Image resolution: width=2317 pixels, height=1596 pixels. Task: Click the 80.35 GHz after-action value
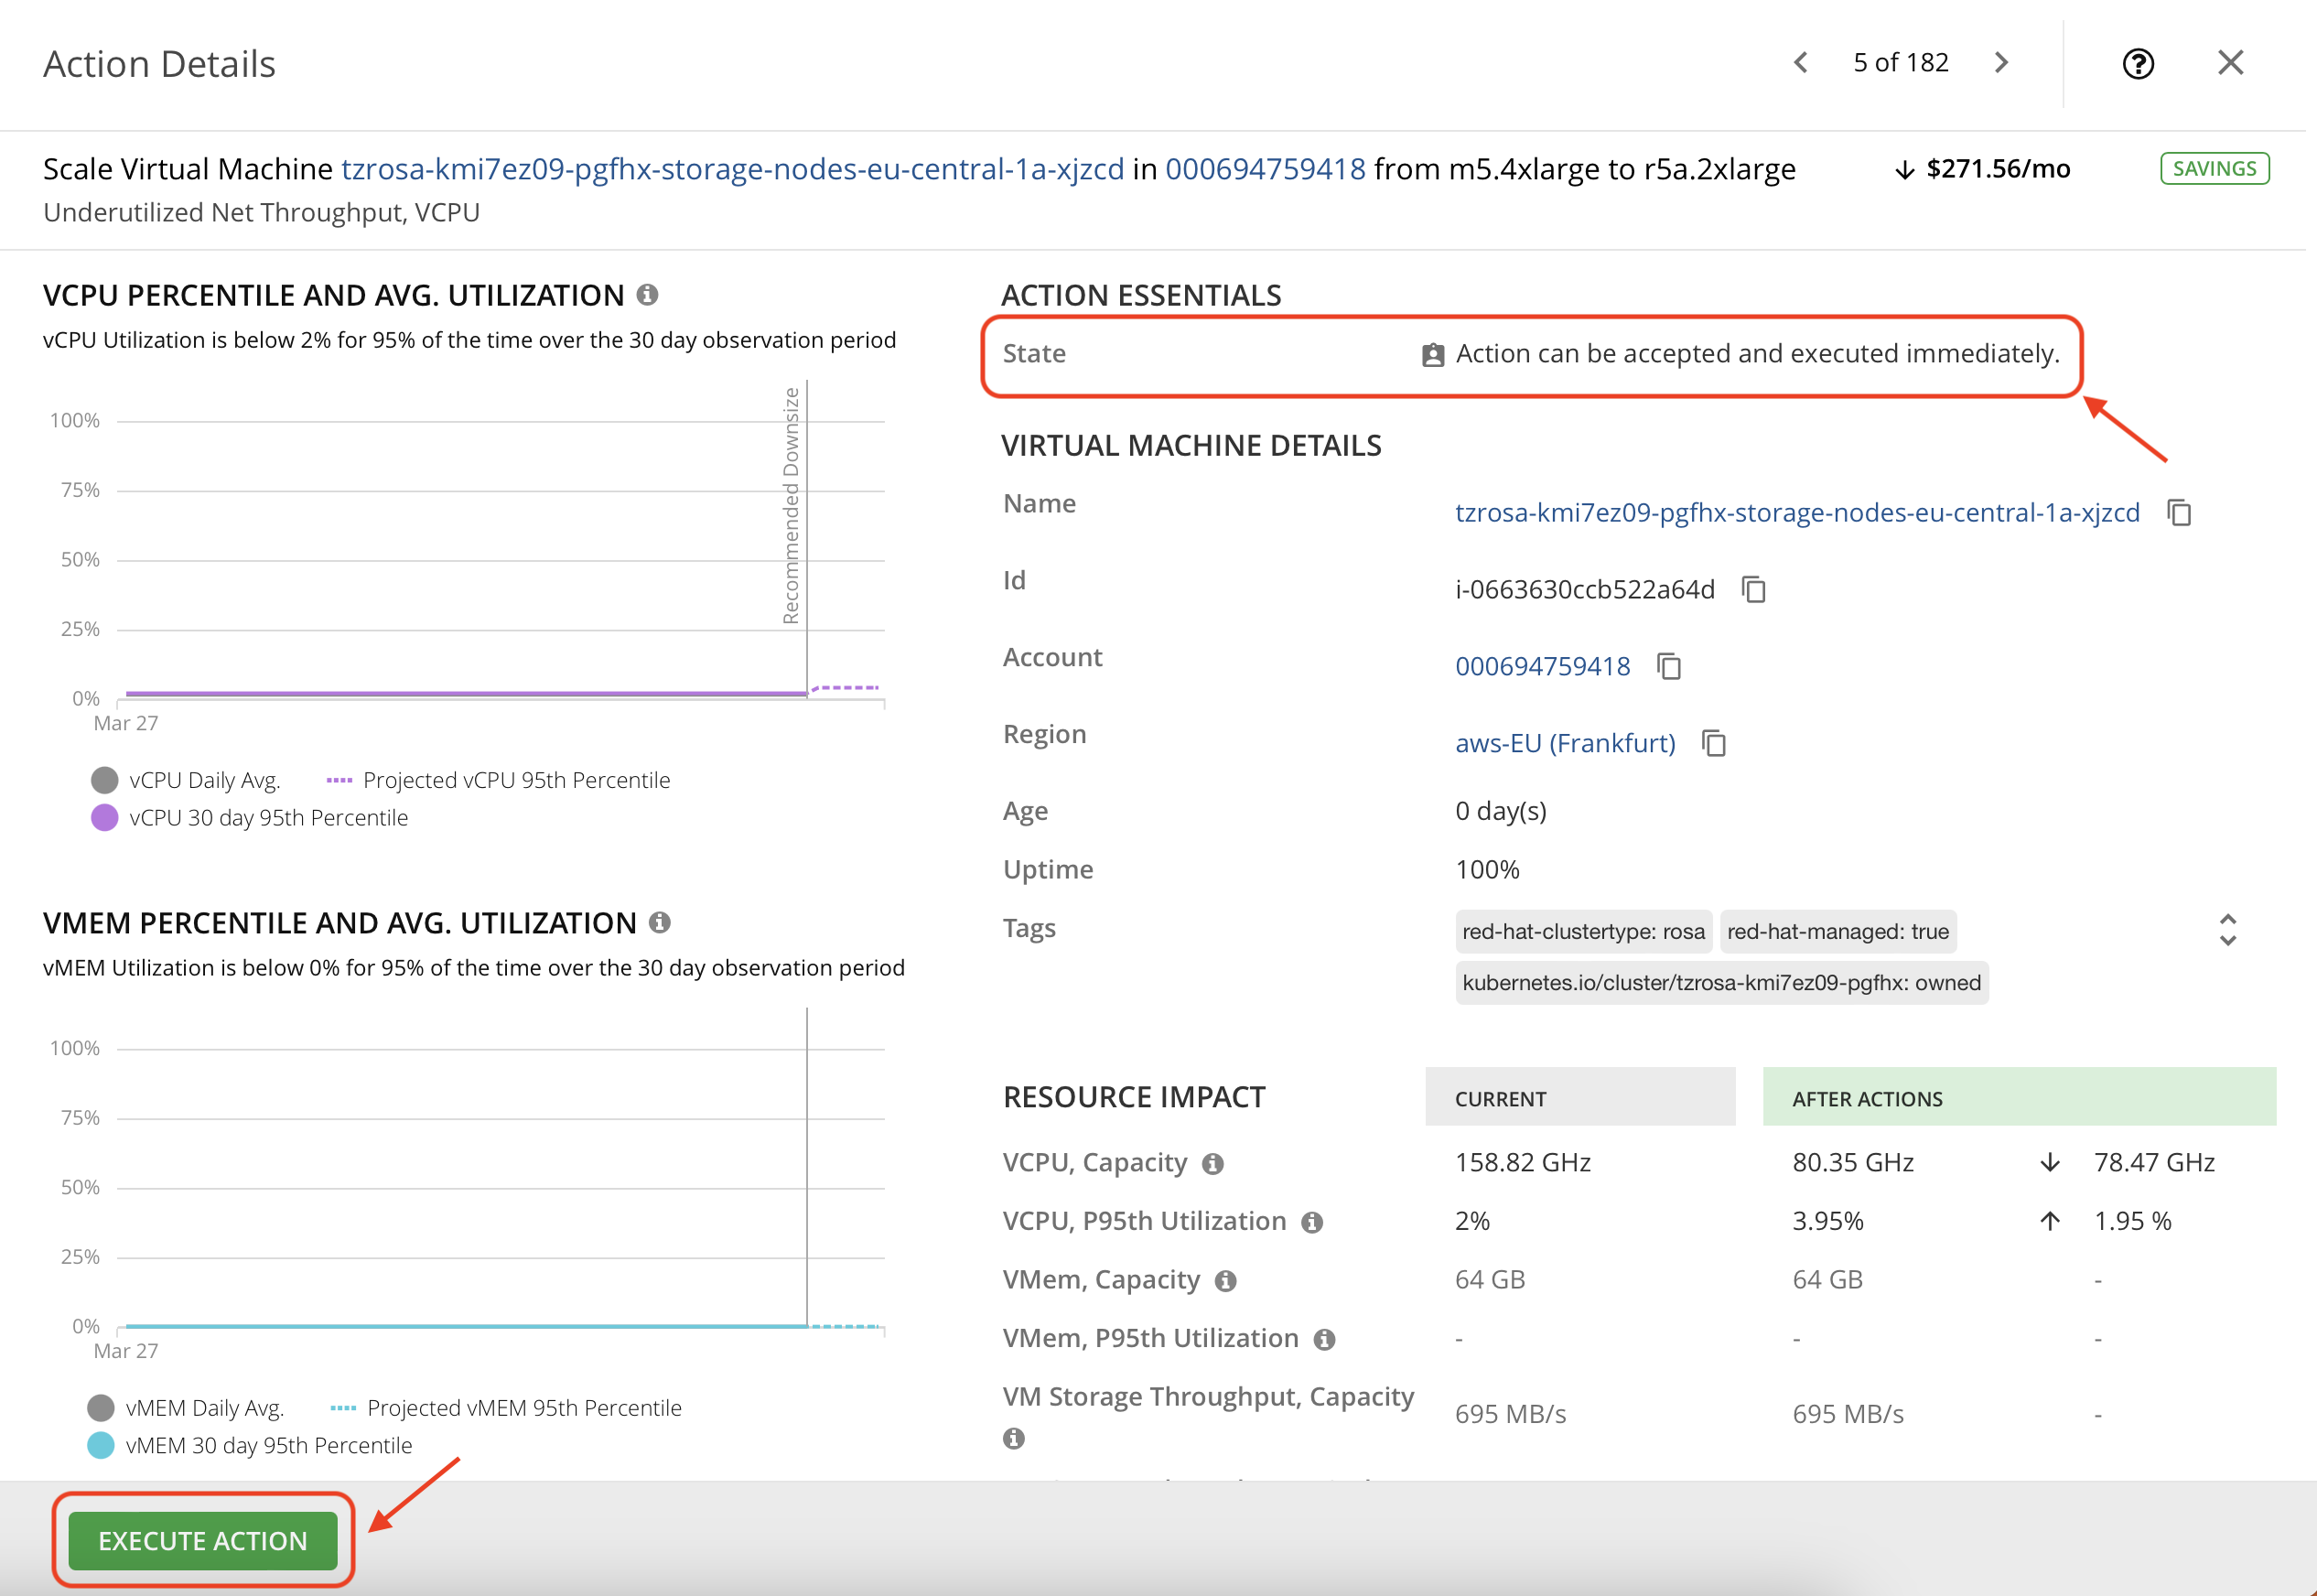[1853, 1163]
